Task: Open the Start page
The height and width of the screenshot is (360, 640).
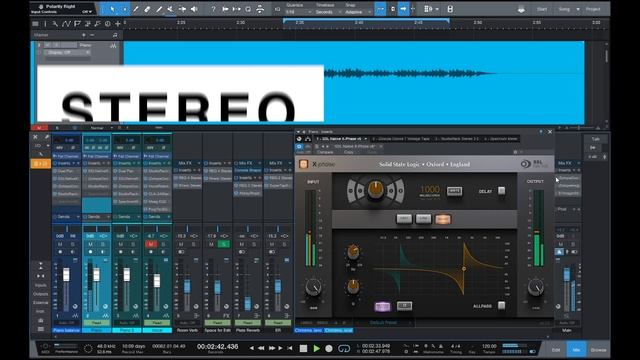Action: coord(542,9)
